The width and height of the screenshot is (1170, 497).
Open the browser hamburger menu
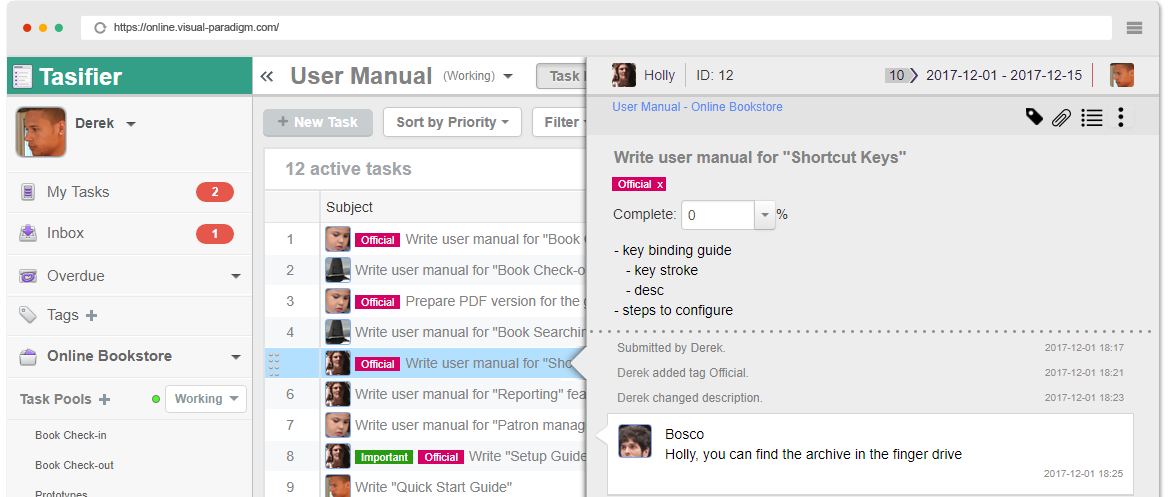1134,28
